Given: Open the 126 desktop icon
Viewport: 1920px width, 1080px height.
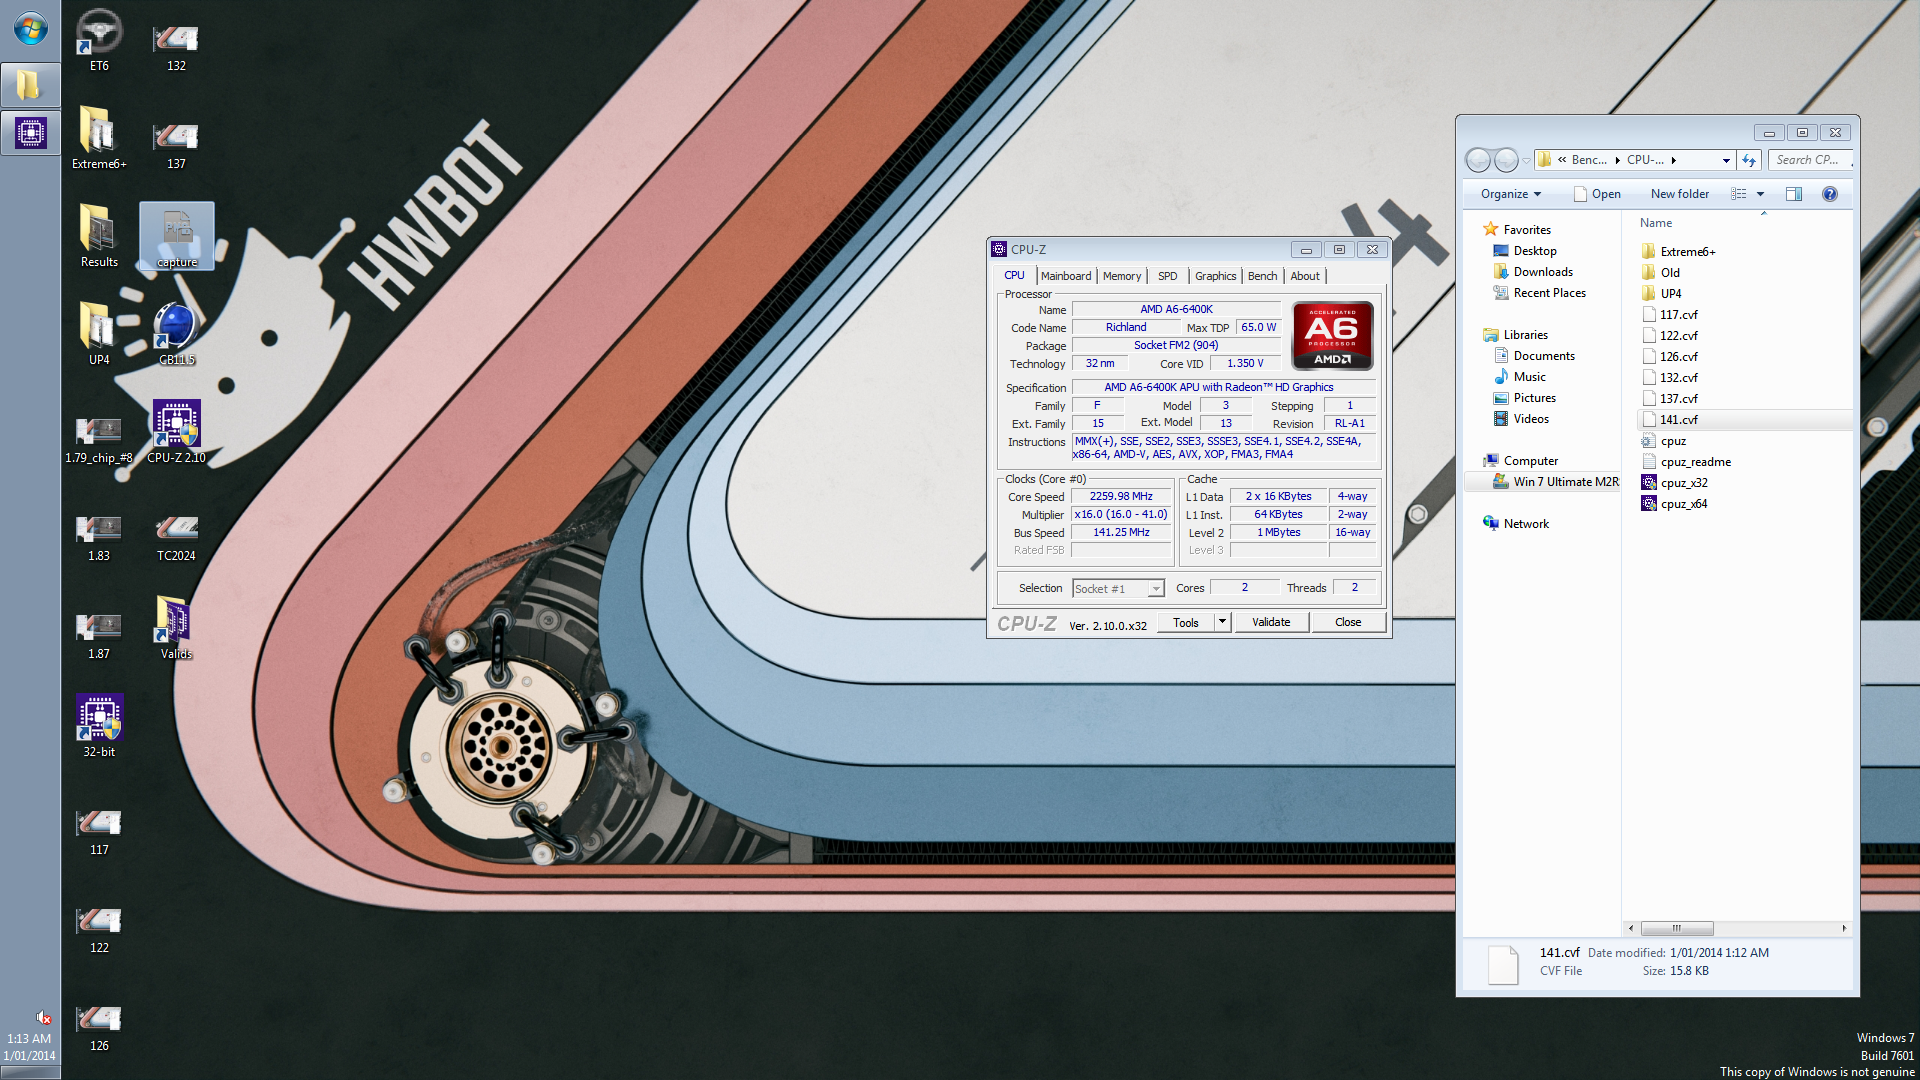Looking at the screenshot, I should pyautogui.click(x=99, y=1028).
